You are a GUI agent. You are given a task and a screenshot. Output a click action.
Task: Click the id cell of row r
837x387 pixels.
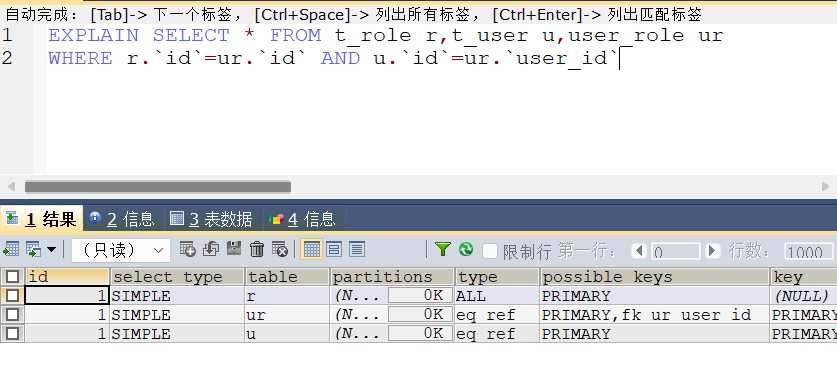(x=67, y=296)
